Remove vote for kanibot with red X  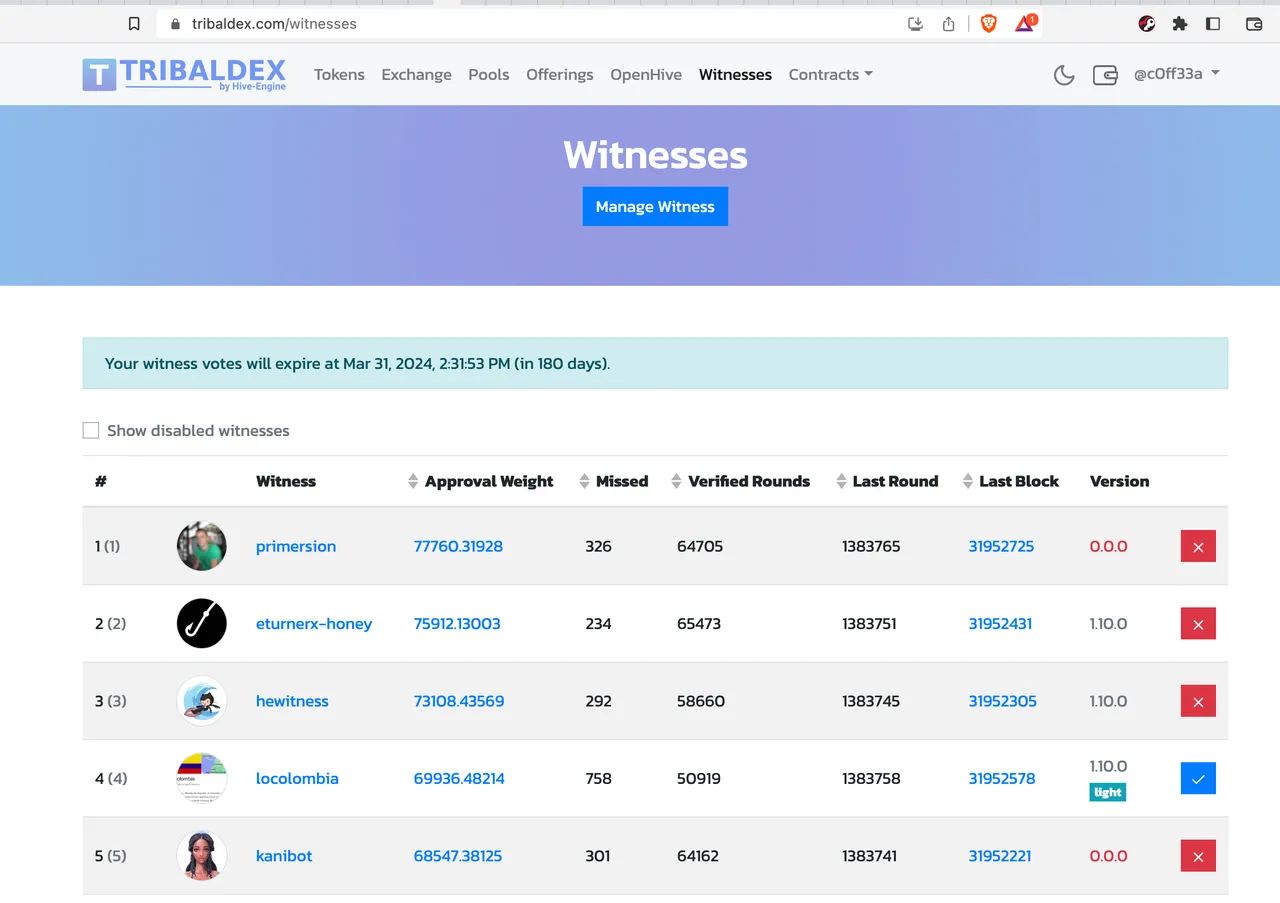[1198, 856]
